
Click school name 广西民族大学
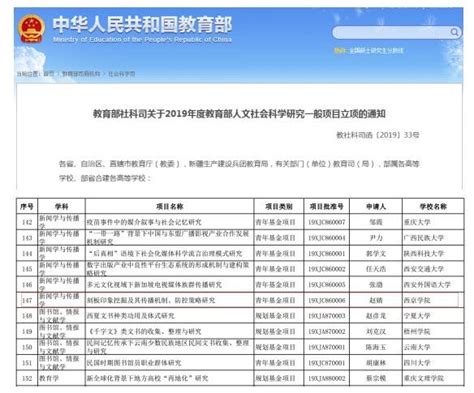(x=424, y=238)
